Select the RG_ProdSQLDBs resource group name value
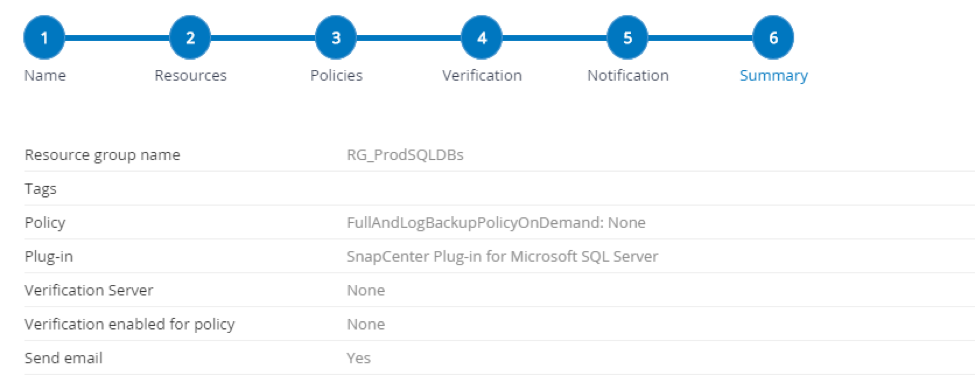The width and height of the screenshot is (975, 375). pyautogui.click(x=405, y=155)
